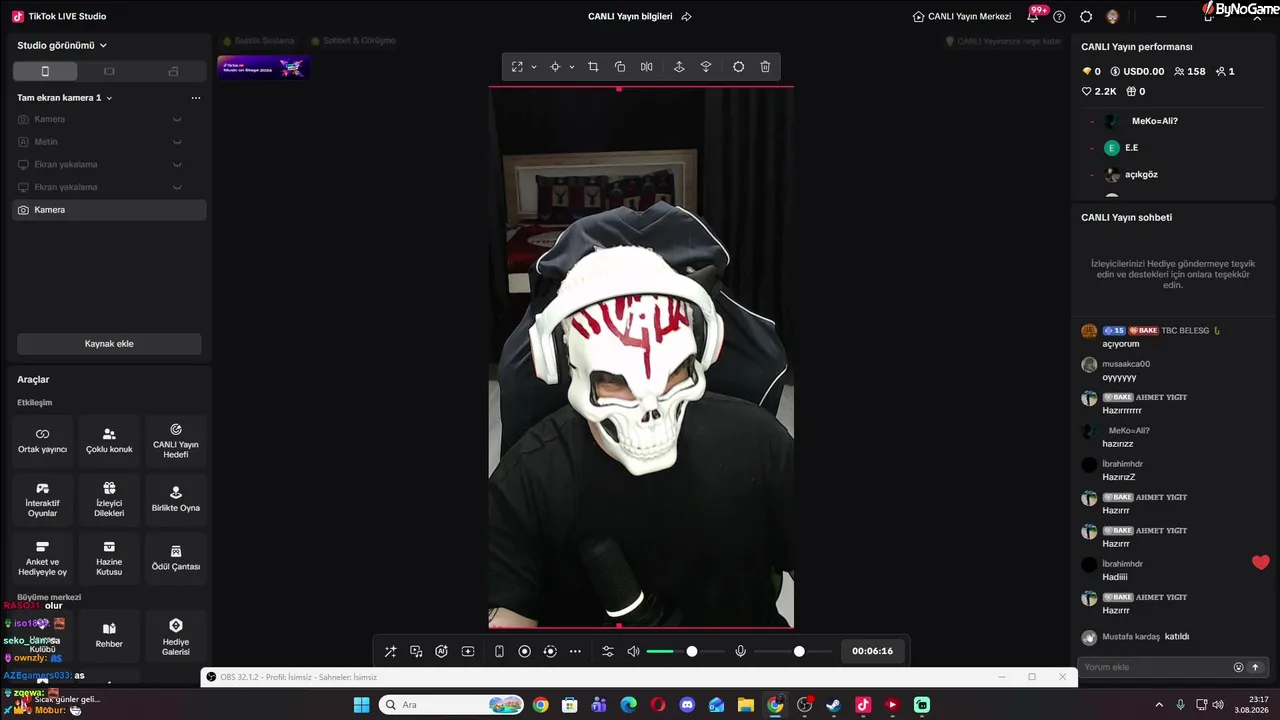Select the Crop tool in source toolbar
The height and width of the screenshot is (720, 1280).
(x=593, y=67)
